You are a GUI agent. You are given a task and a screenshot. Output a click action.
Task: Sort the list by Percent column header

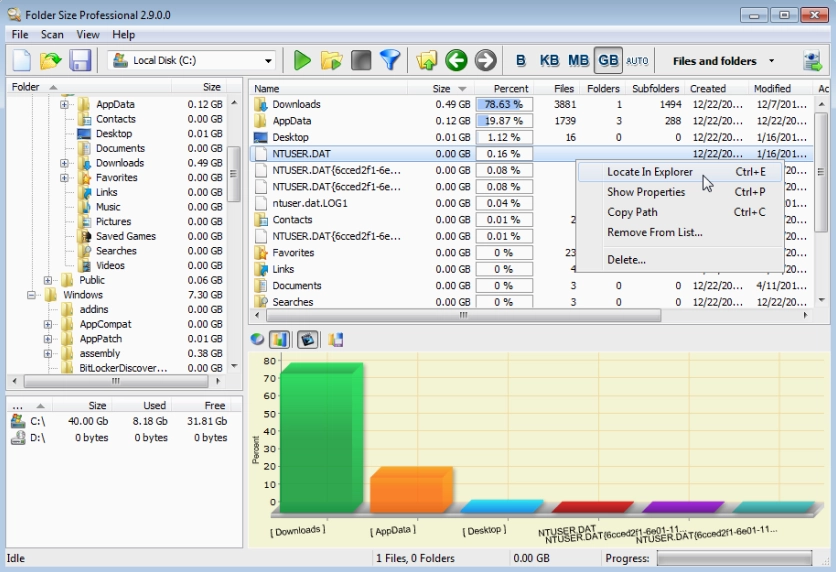[510, 89]
